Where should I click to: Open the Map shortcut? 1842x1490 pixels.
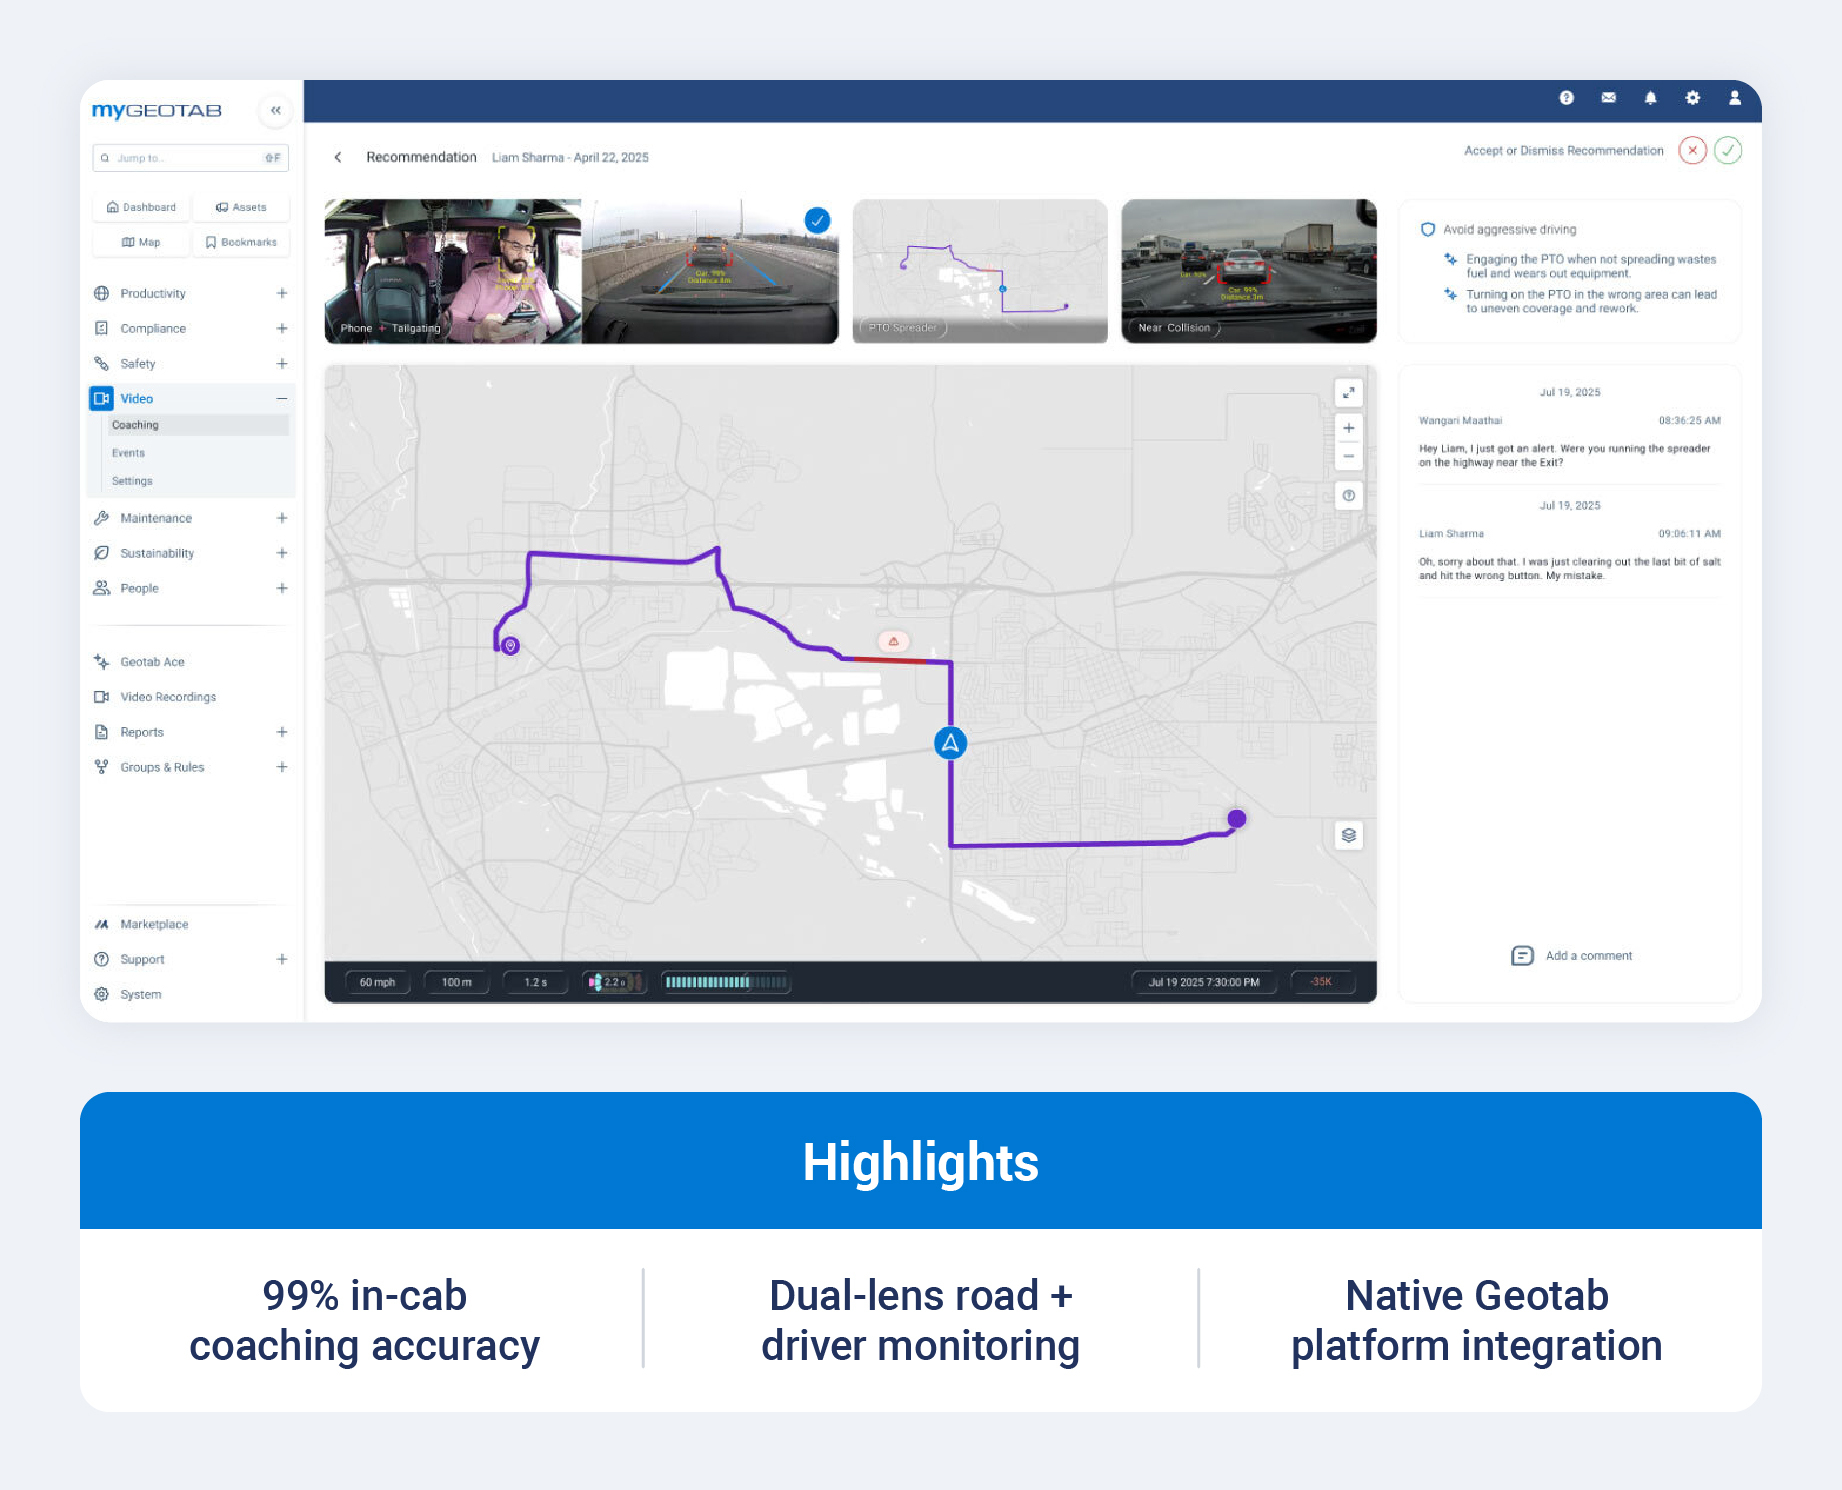click(141, 242)
